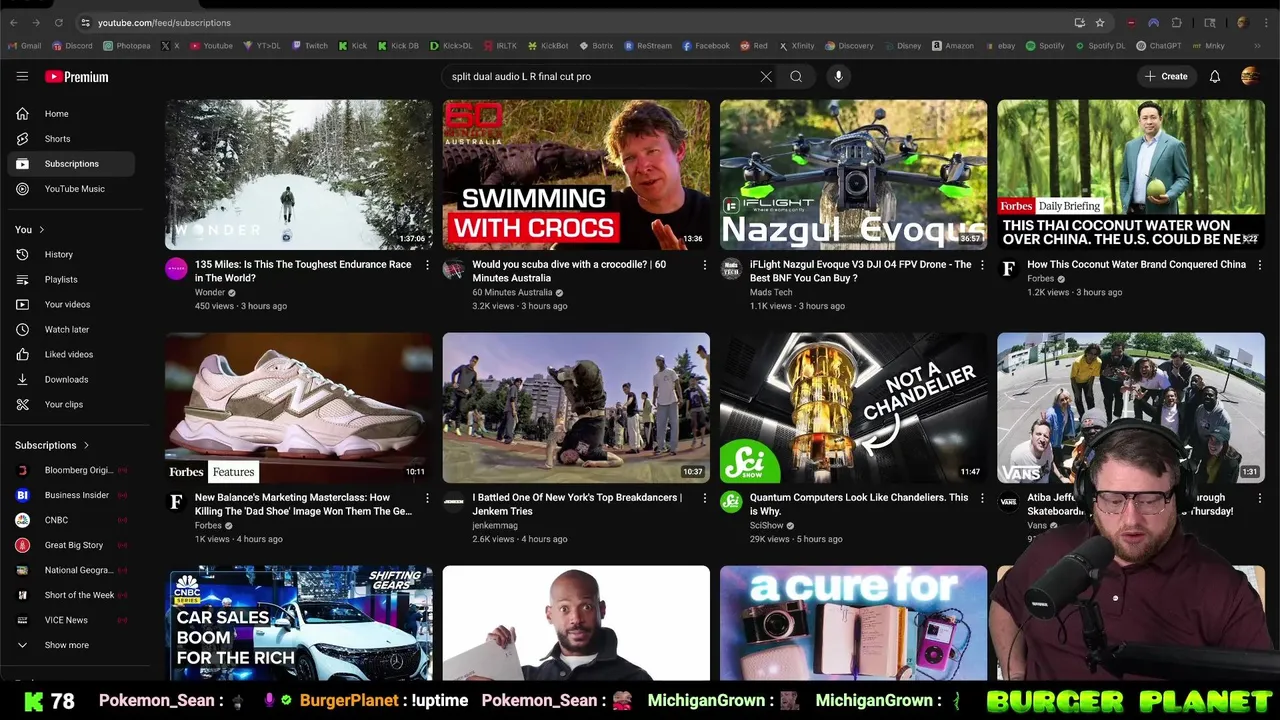Screen dimensions: 1280x720
Task: Open the account avatar menu
Action: (x=1250, y=76)
